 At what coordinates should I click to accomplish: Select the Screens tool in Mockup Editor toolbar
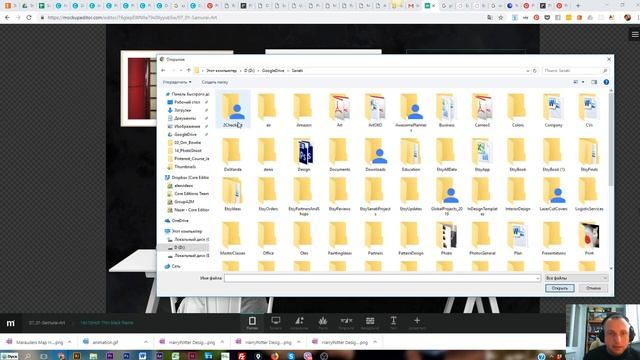276,322
